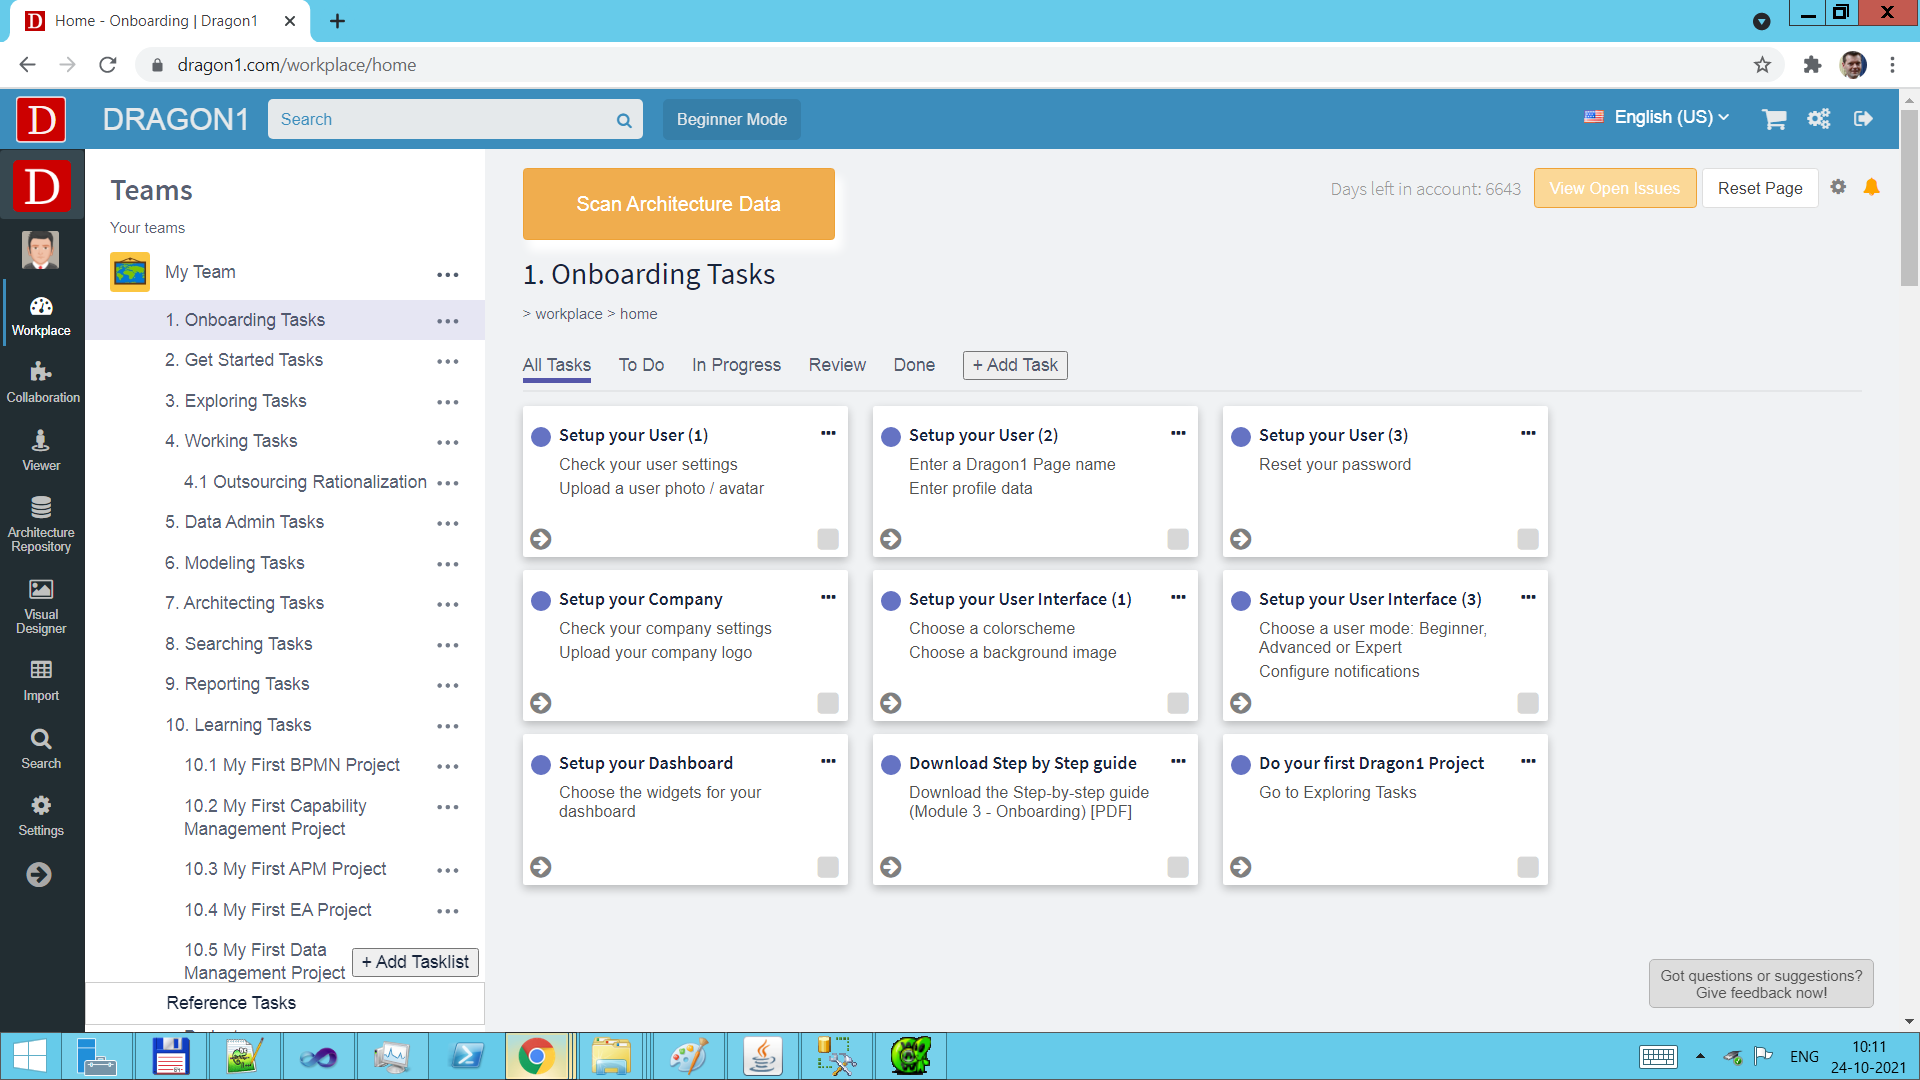This screenshot has width=1920, height=1080.
Task: Check the Setup your User Interface (1) checkbox
Action: point(1178,703)
